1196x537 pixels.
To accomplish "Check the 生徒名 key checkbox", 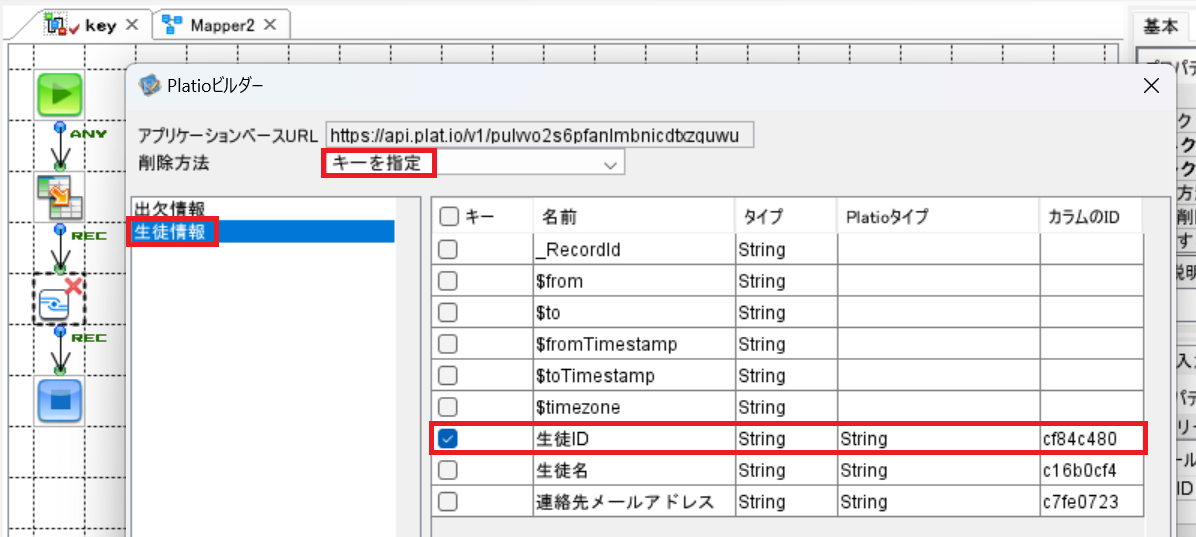I will point(448,471).
